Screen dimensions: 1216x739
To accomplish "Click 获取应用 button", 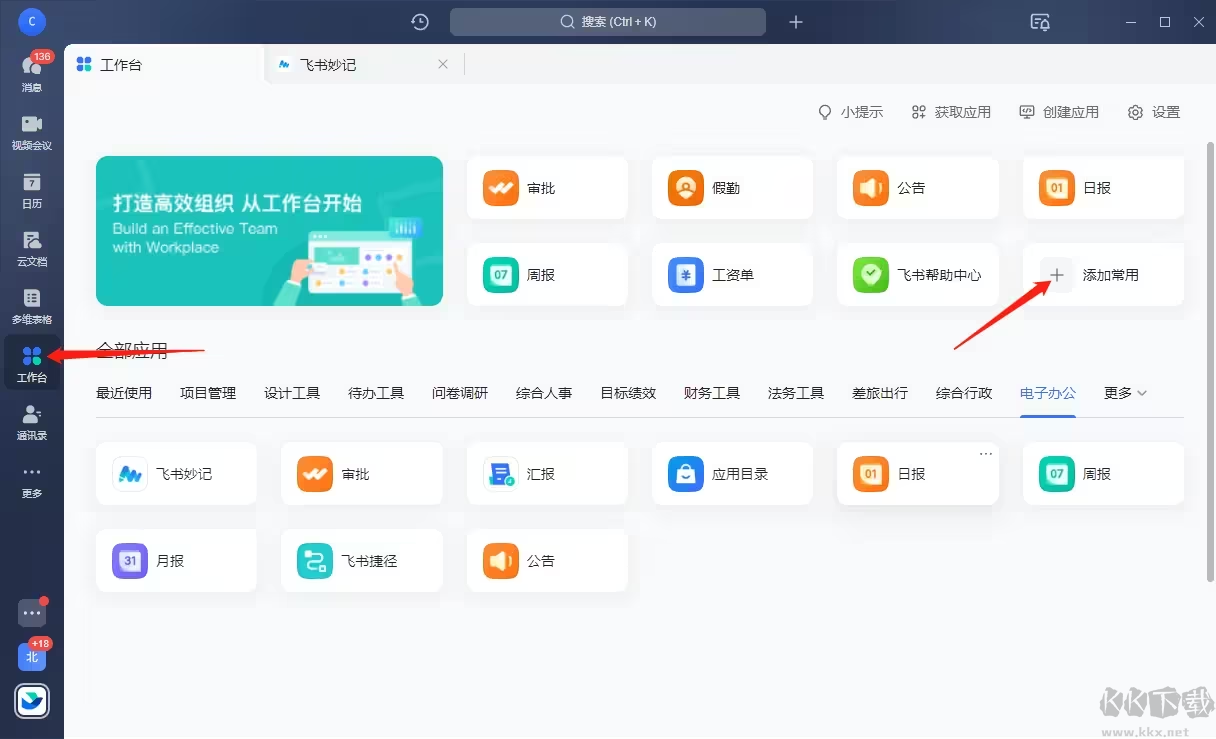I will (951, 112).
